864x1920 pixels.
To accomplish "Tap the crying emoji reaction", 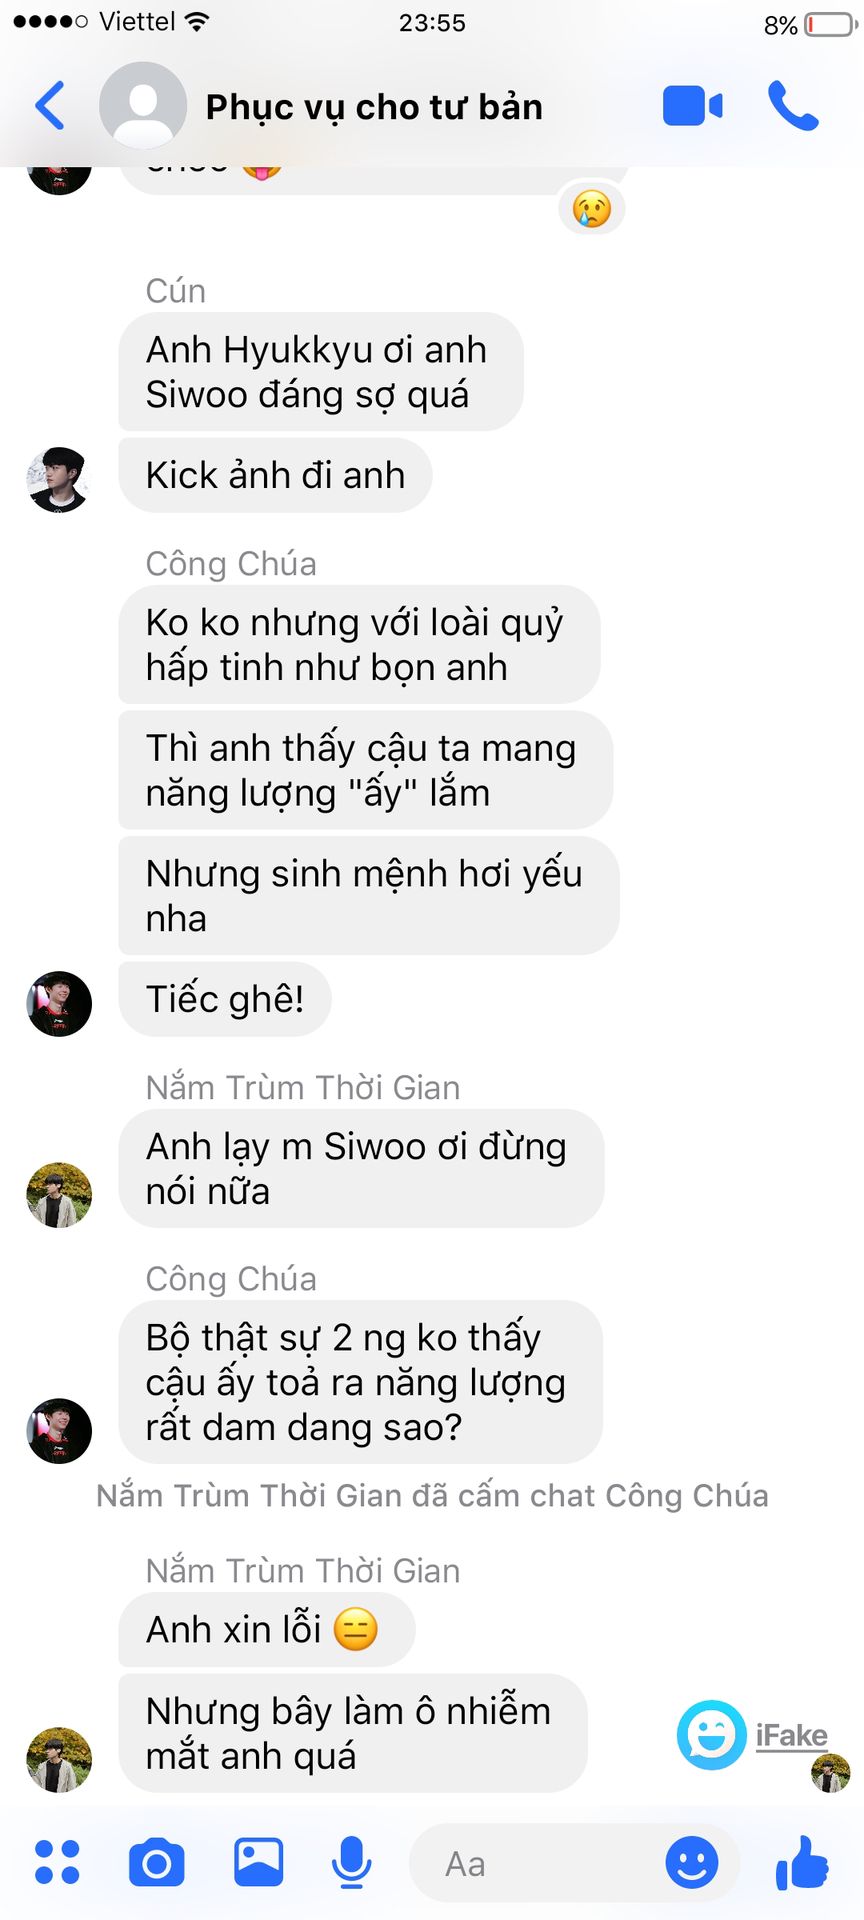I will [592, 209].
